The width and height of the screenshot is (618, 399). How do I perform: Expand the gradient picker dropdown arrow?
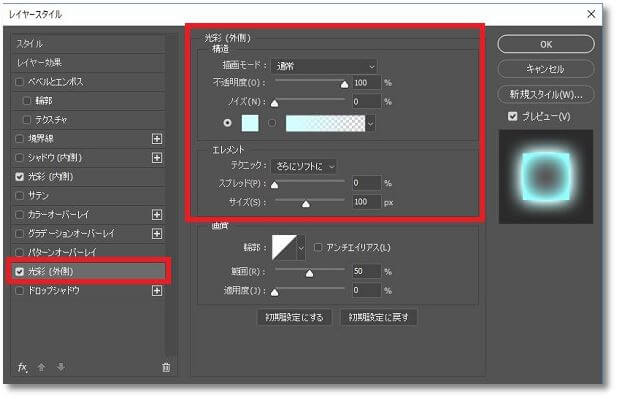[x=370, y=123]
